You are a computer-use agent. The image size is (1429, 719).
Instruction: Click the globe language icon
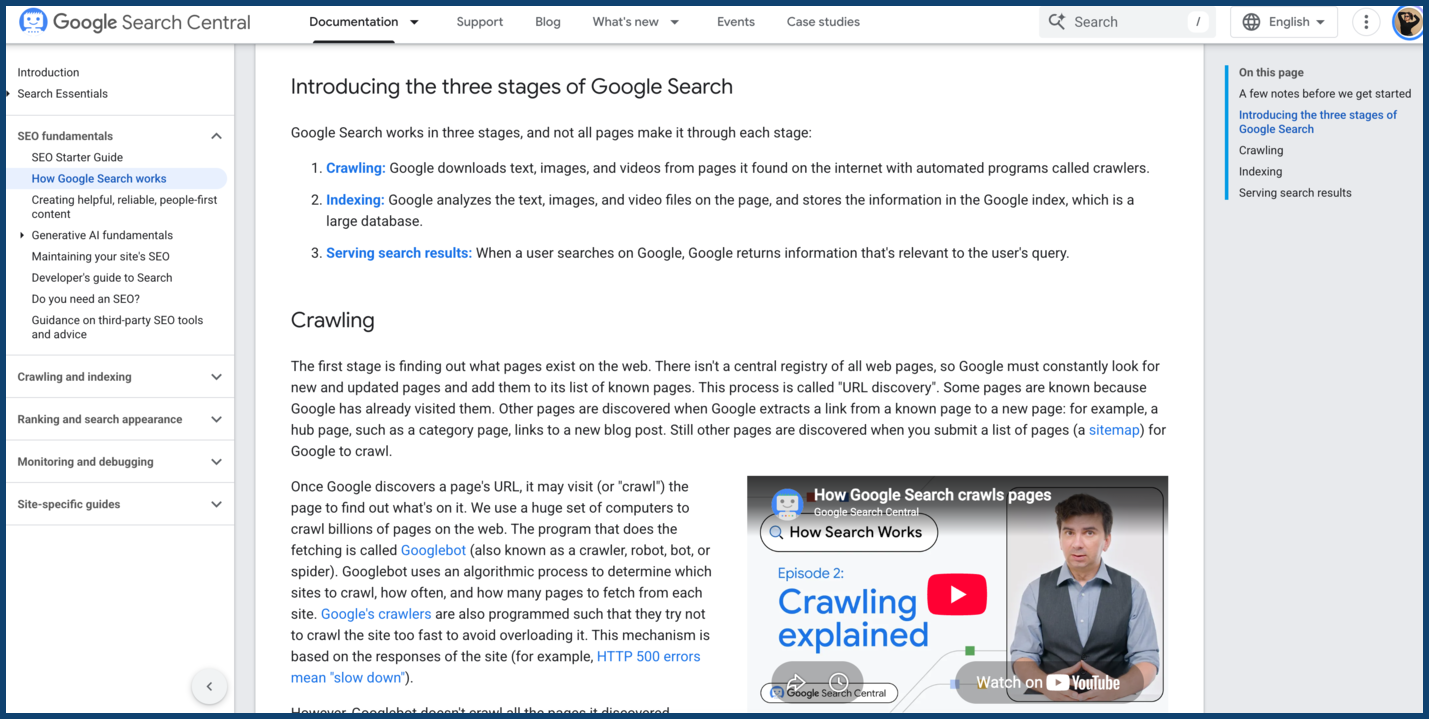click(x=1252, y=22)
